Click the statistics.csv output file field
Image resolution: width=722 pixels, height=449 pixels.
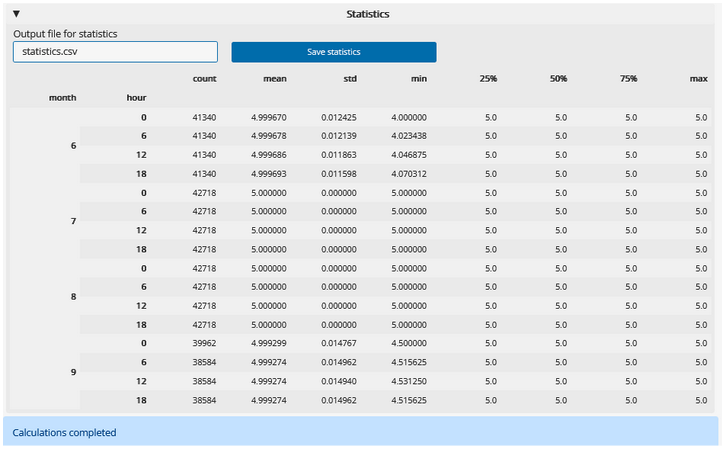click(x=115, y=52)
